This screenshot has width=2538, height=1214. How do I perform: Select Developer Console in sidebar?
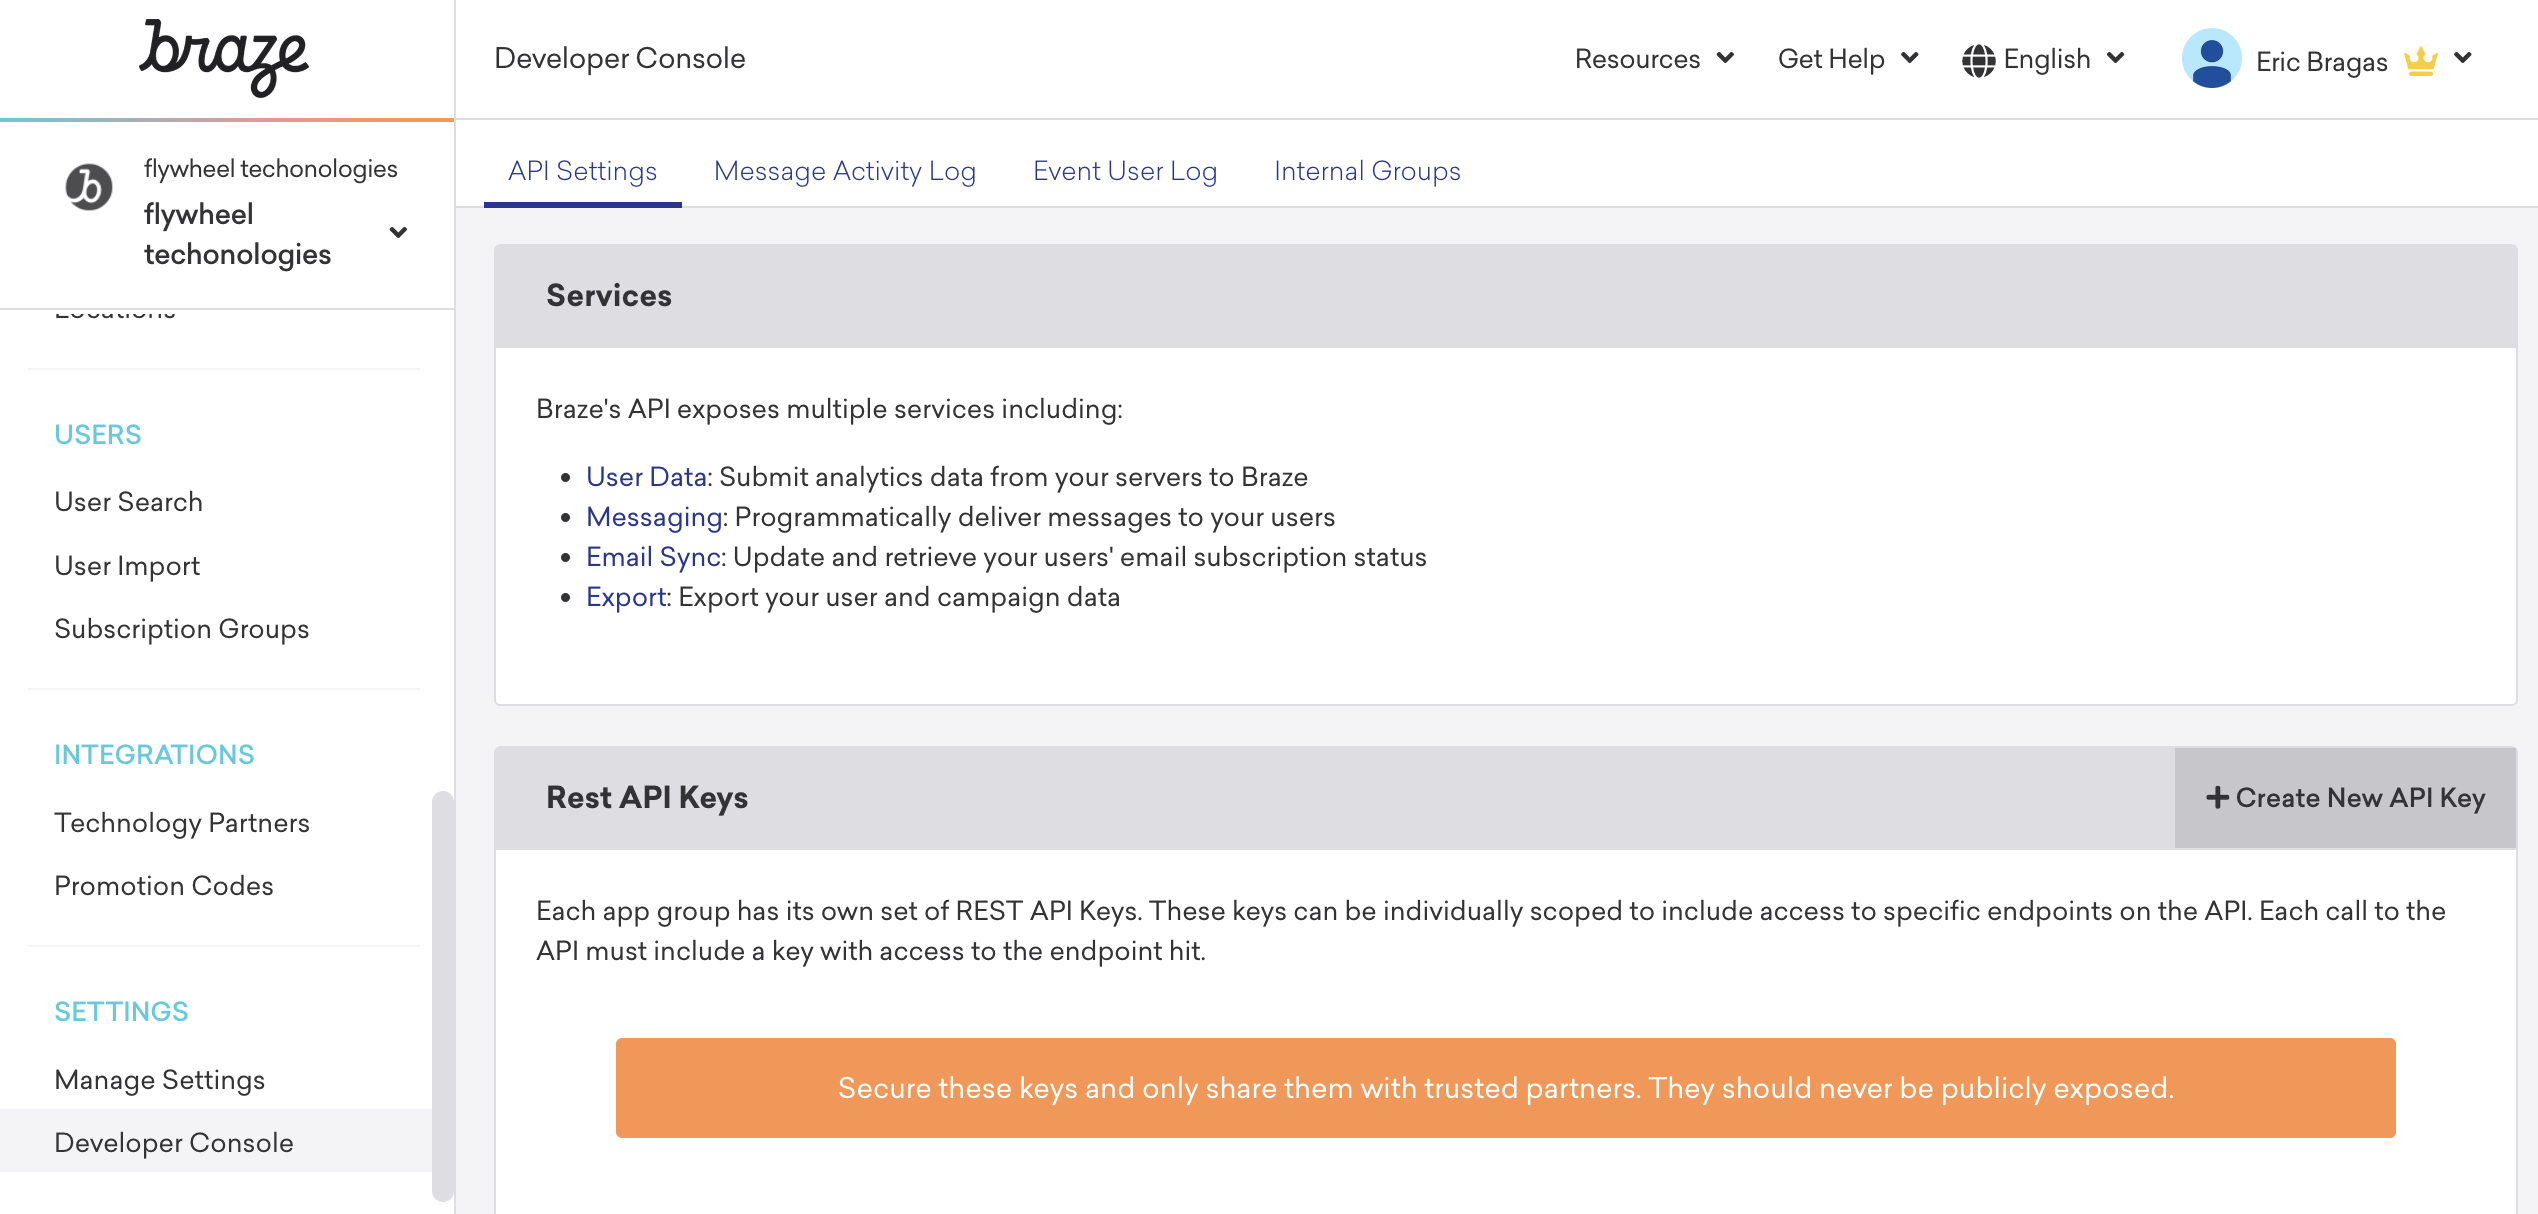pos(216,1142)
